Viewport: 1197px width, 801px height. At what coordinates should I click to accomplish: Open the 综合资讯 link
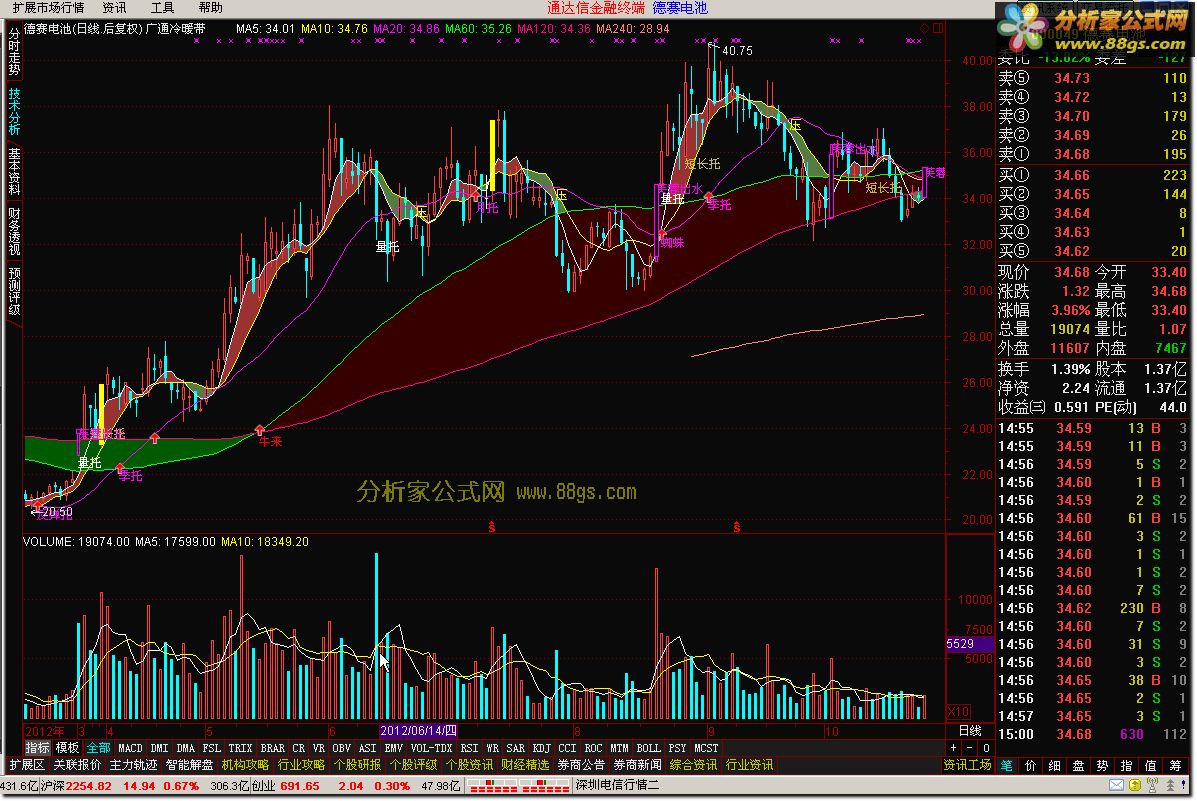click(693, 765)
